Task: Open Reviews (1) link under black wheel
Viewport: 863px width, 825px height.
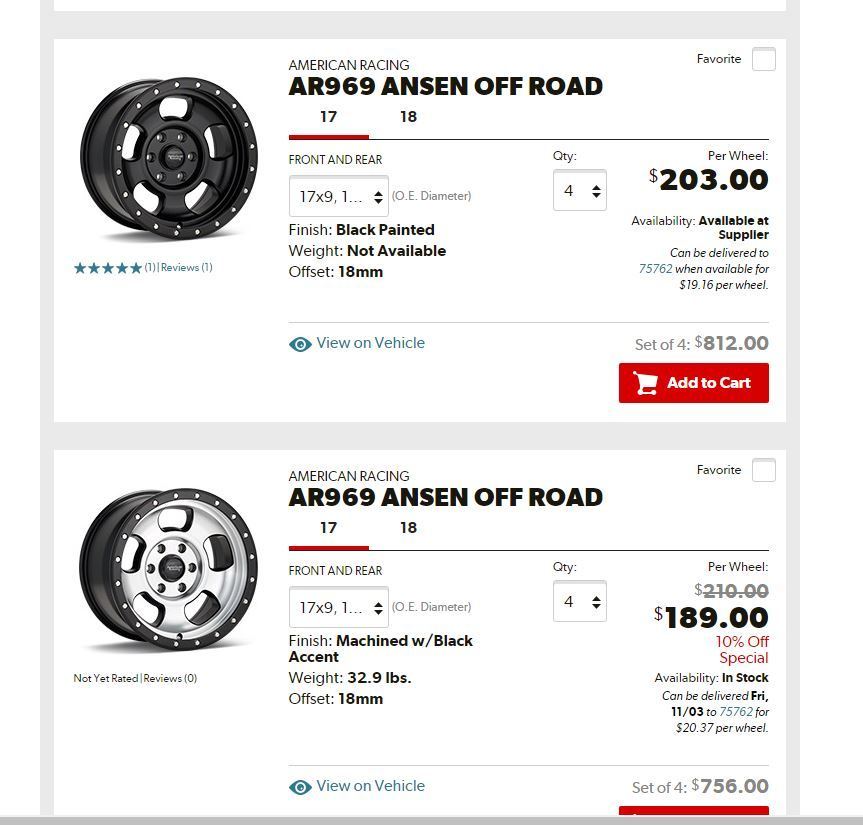Action: [x=186, y=268]
